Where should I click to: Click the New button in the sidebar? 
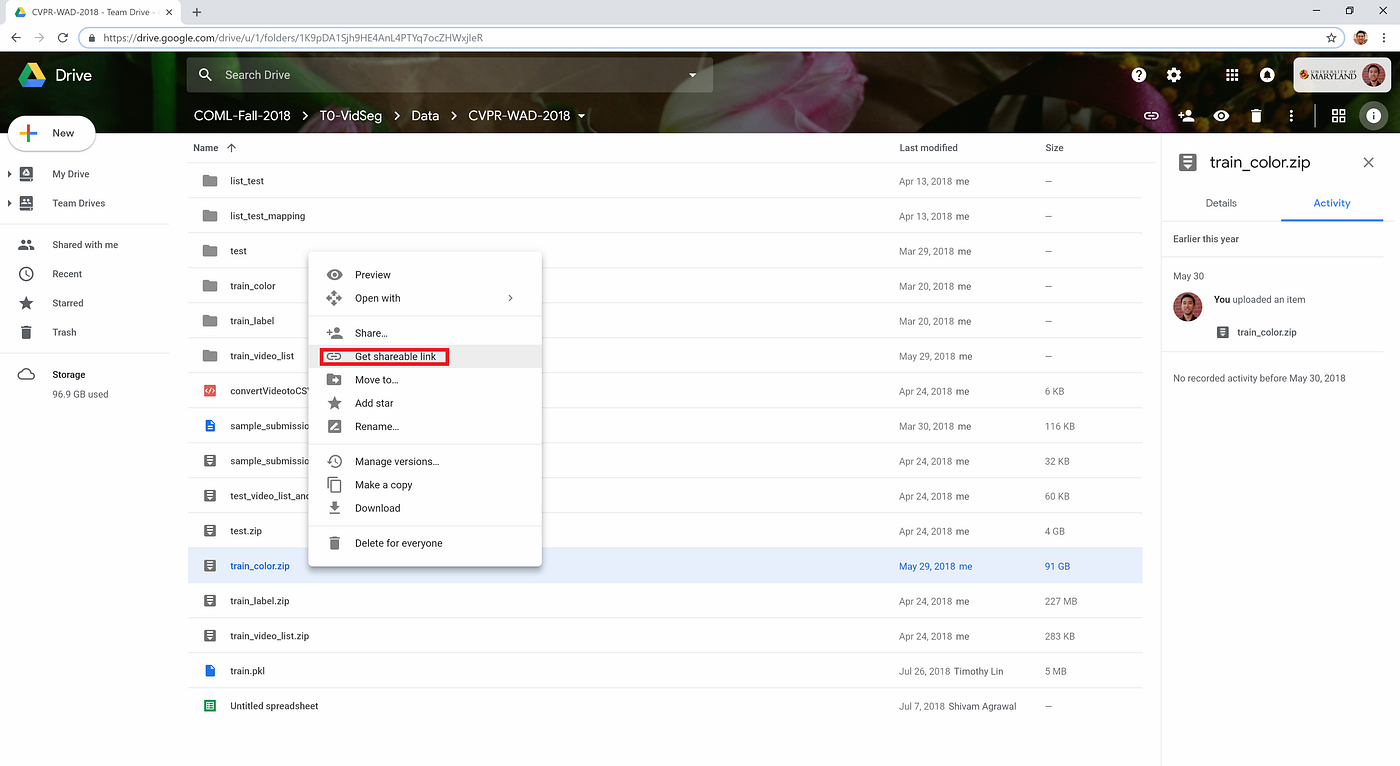click(51, 132)
